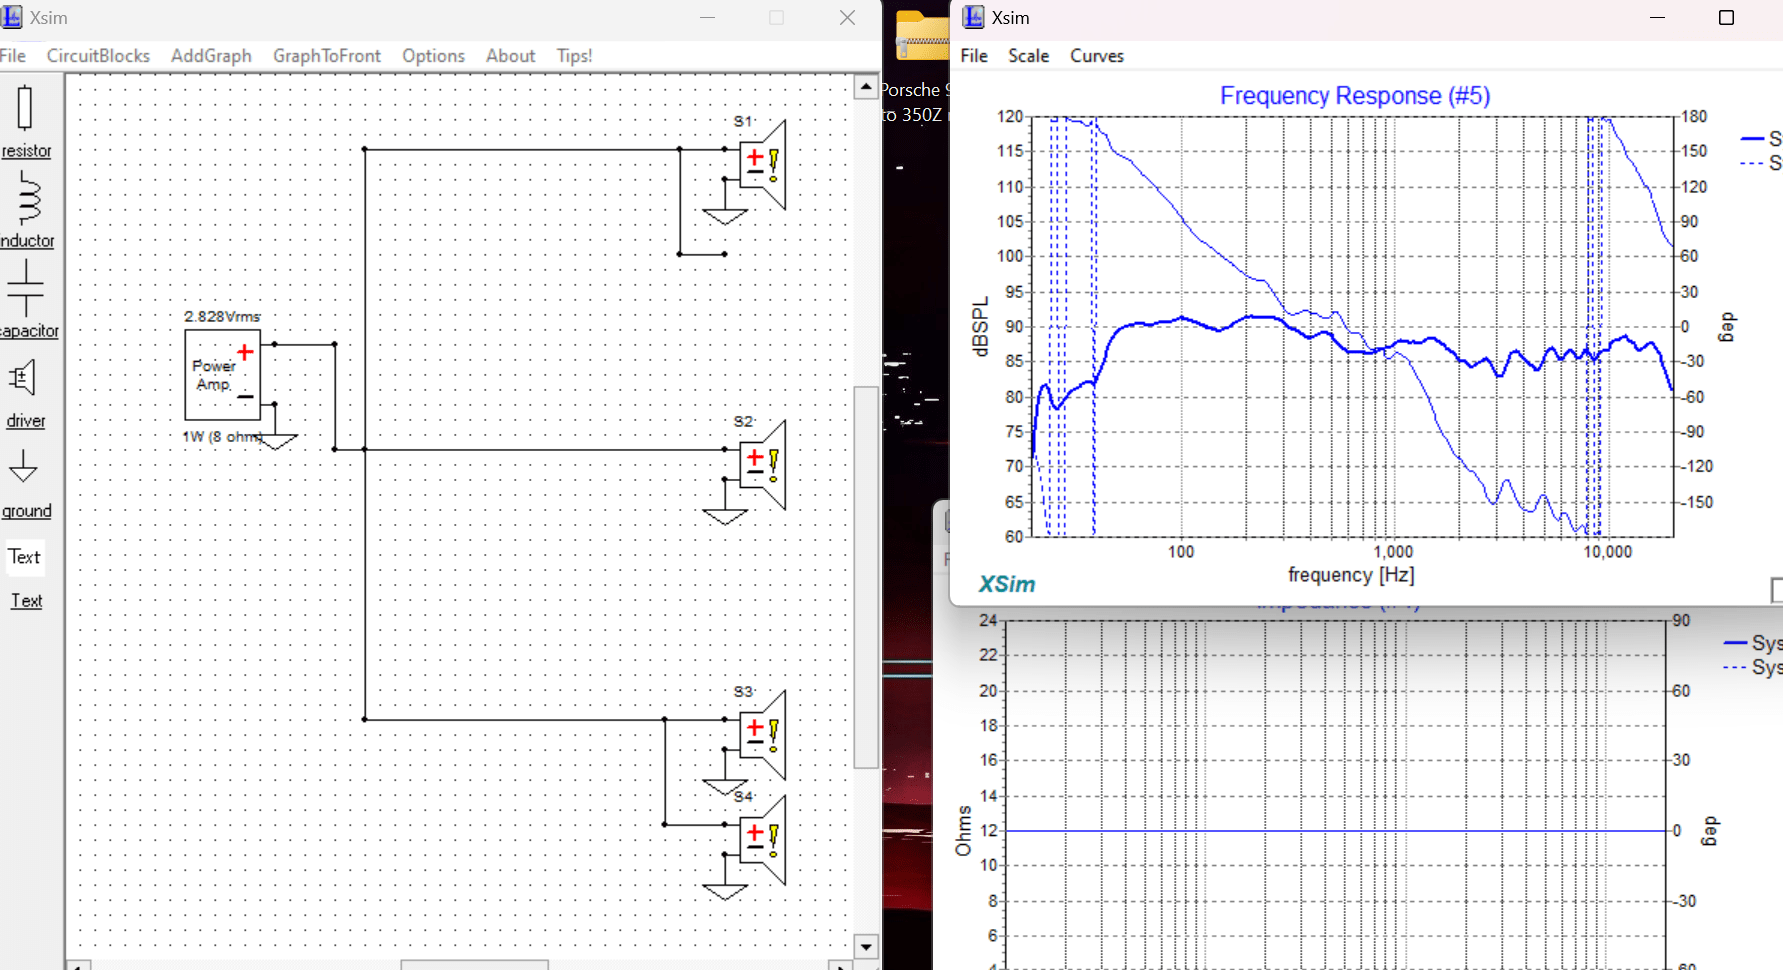Click the Power Amp block
1783x970 pixels.
pos(222,375)
